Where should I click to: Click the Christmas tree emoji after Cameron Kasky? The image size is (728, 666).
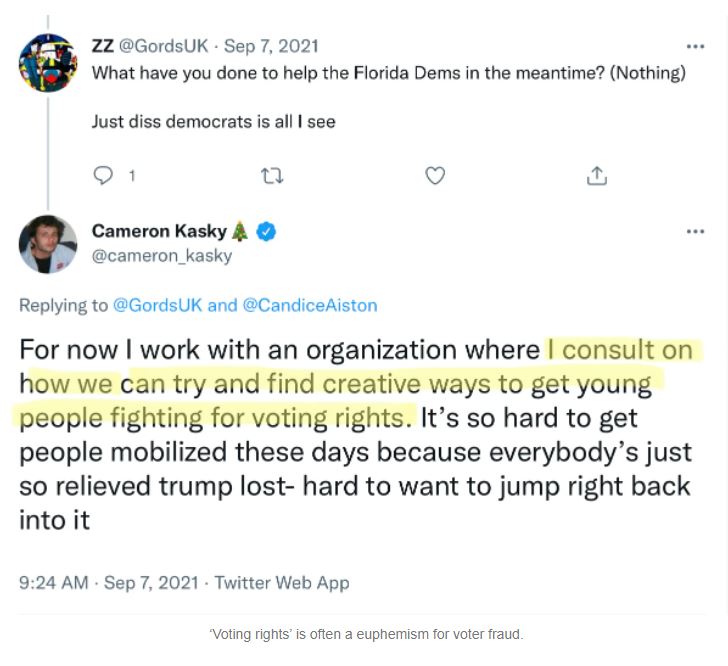click(240, 231)
